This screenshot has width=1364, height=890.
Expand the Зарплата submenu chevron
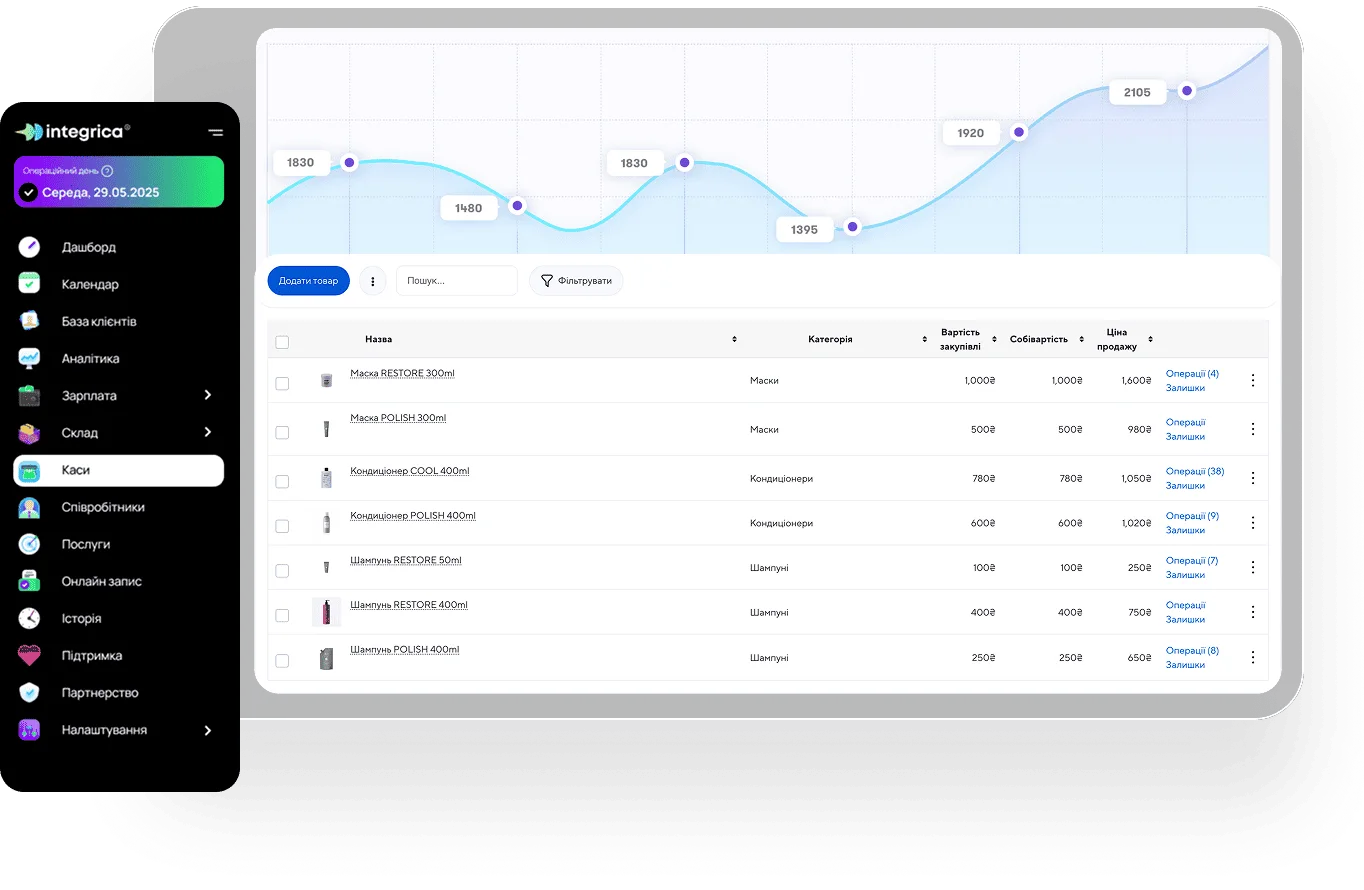(208, 395)
